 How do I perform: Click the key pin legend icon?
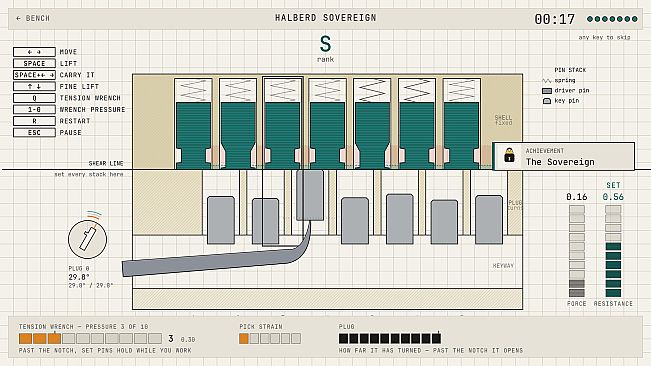(x=547, y=101)
